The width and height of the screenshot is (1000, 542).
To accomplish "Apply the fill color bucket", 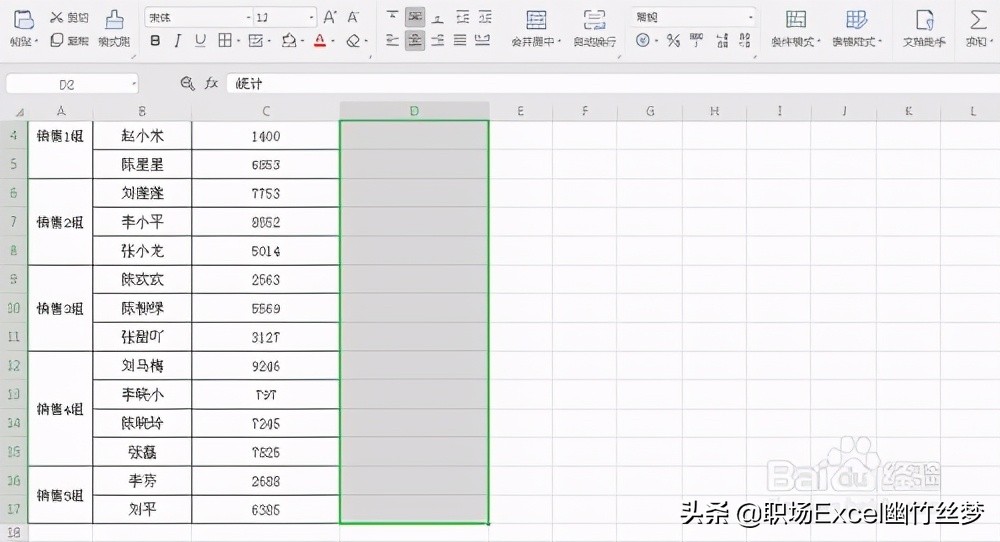I will tap(289, 41).
